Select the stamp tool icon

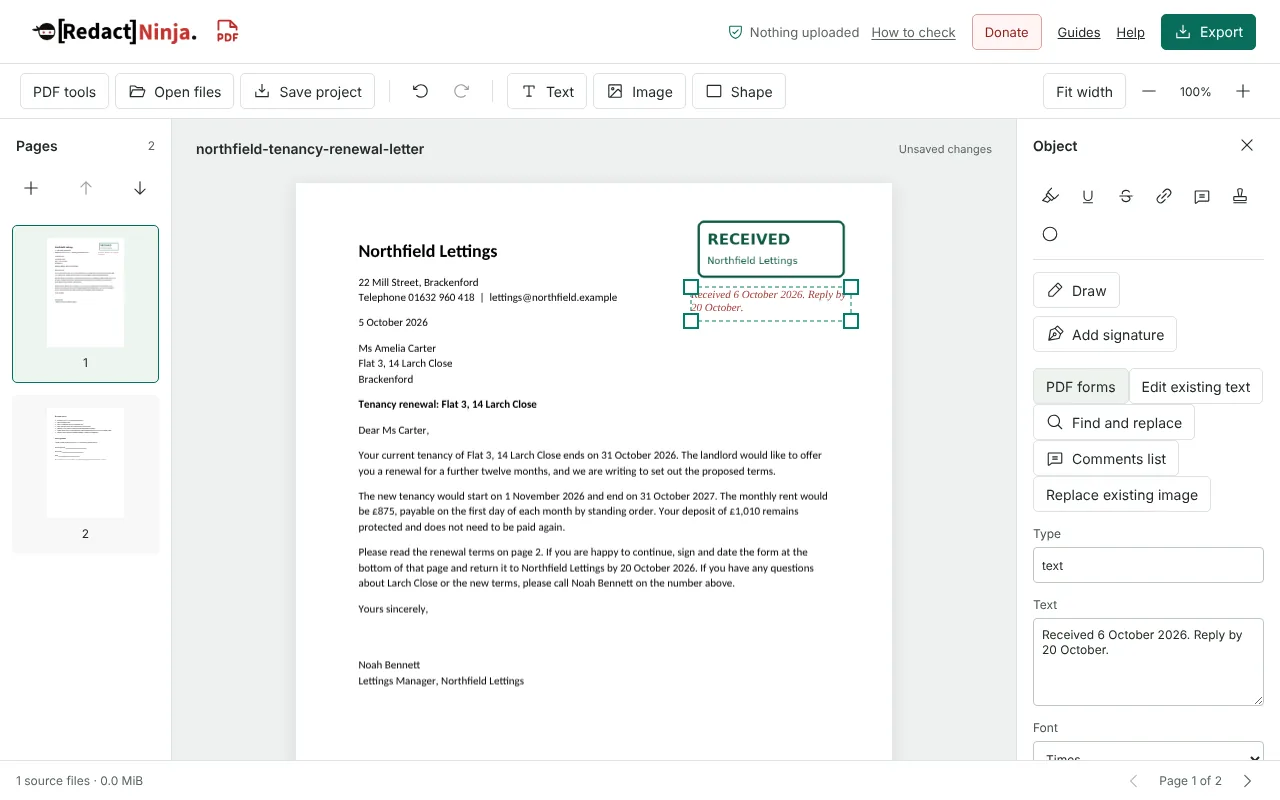(x=1240, y=196)
